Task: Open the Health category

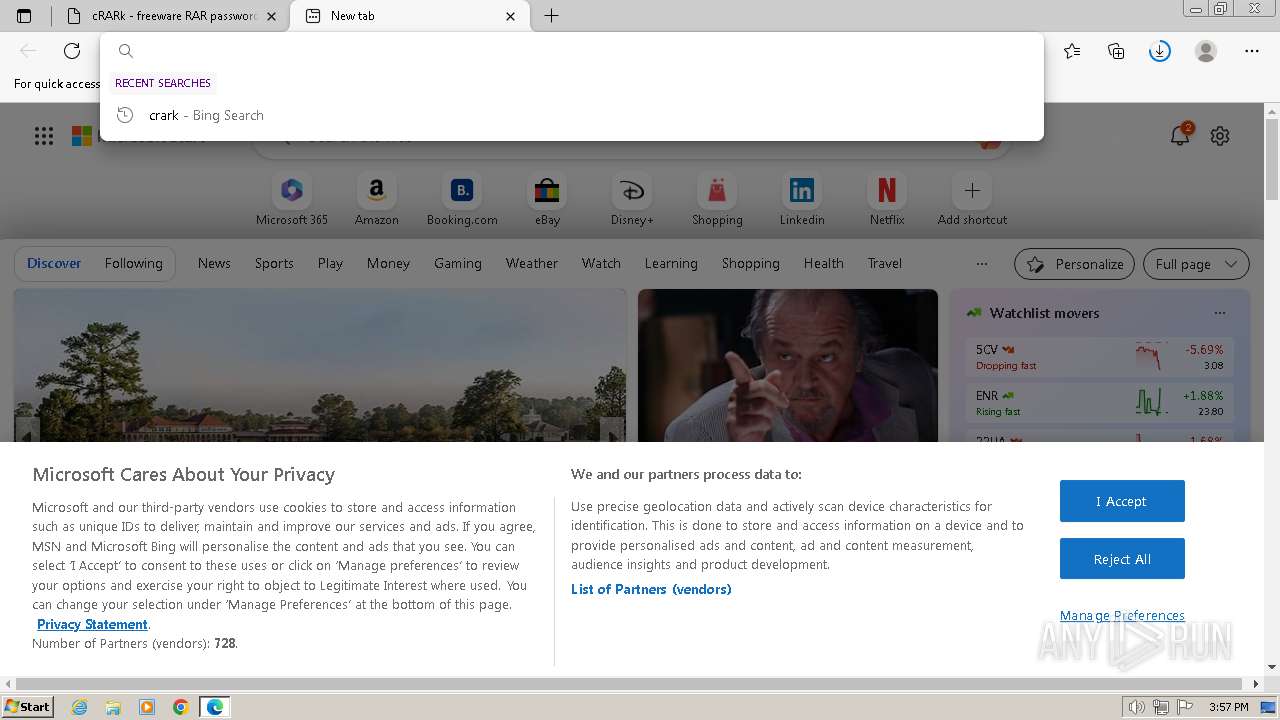Action: coord(824,263)
